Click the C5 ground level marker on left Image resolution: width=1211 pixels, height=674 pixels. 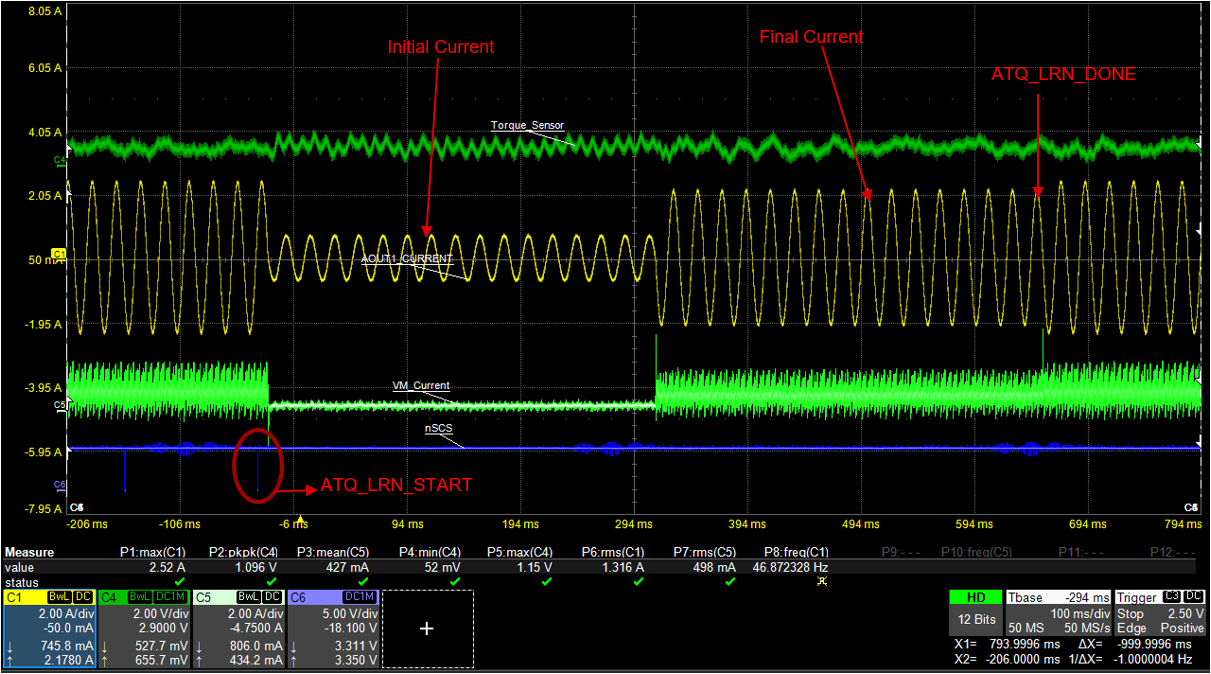point(59,405)
